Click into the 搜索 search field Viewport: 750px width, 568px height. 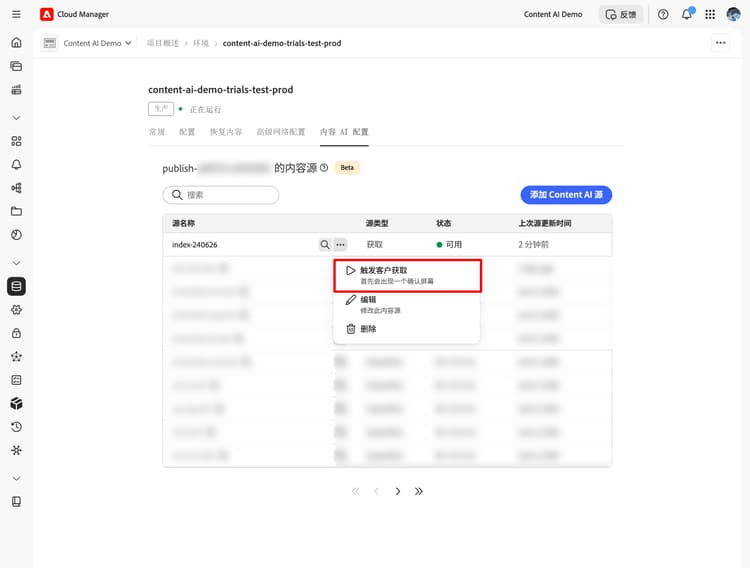[221, 195]
